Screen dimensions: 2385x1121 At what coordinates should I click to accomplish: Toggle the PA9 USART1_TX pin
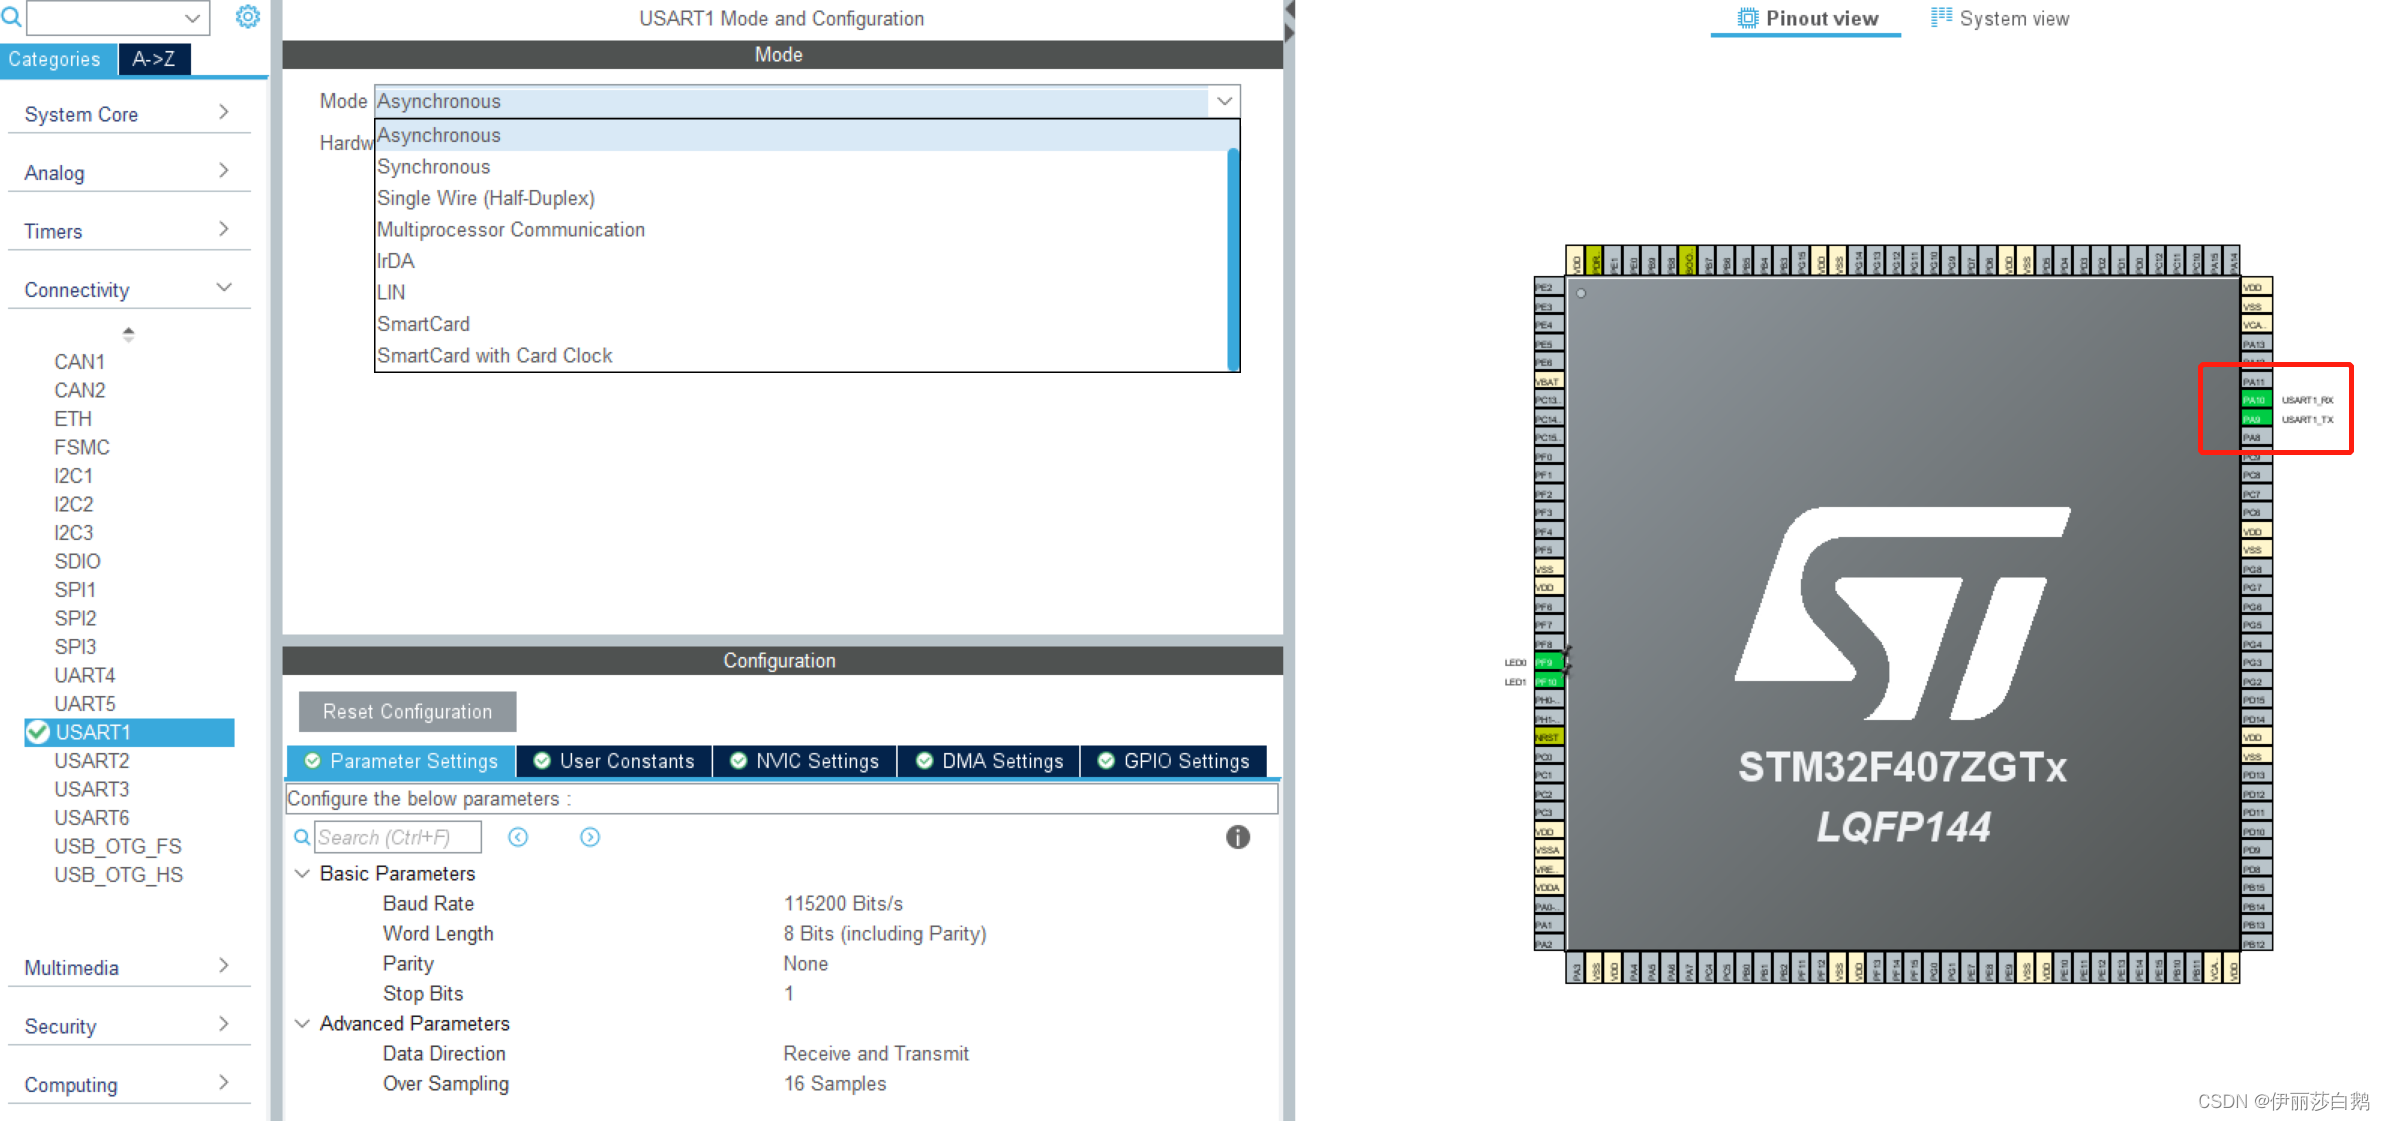tap(2256, 419)
